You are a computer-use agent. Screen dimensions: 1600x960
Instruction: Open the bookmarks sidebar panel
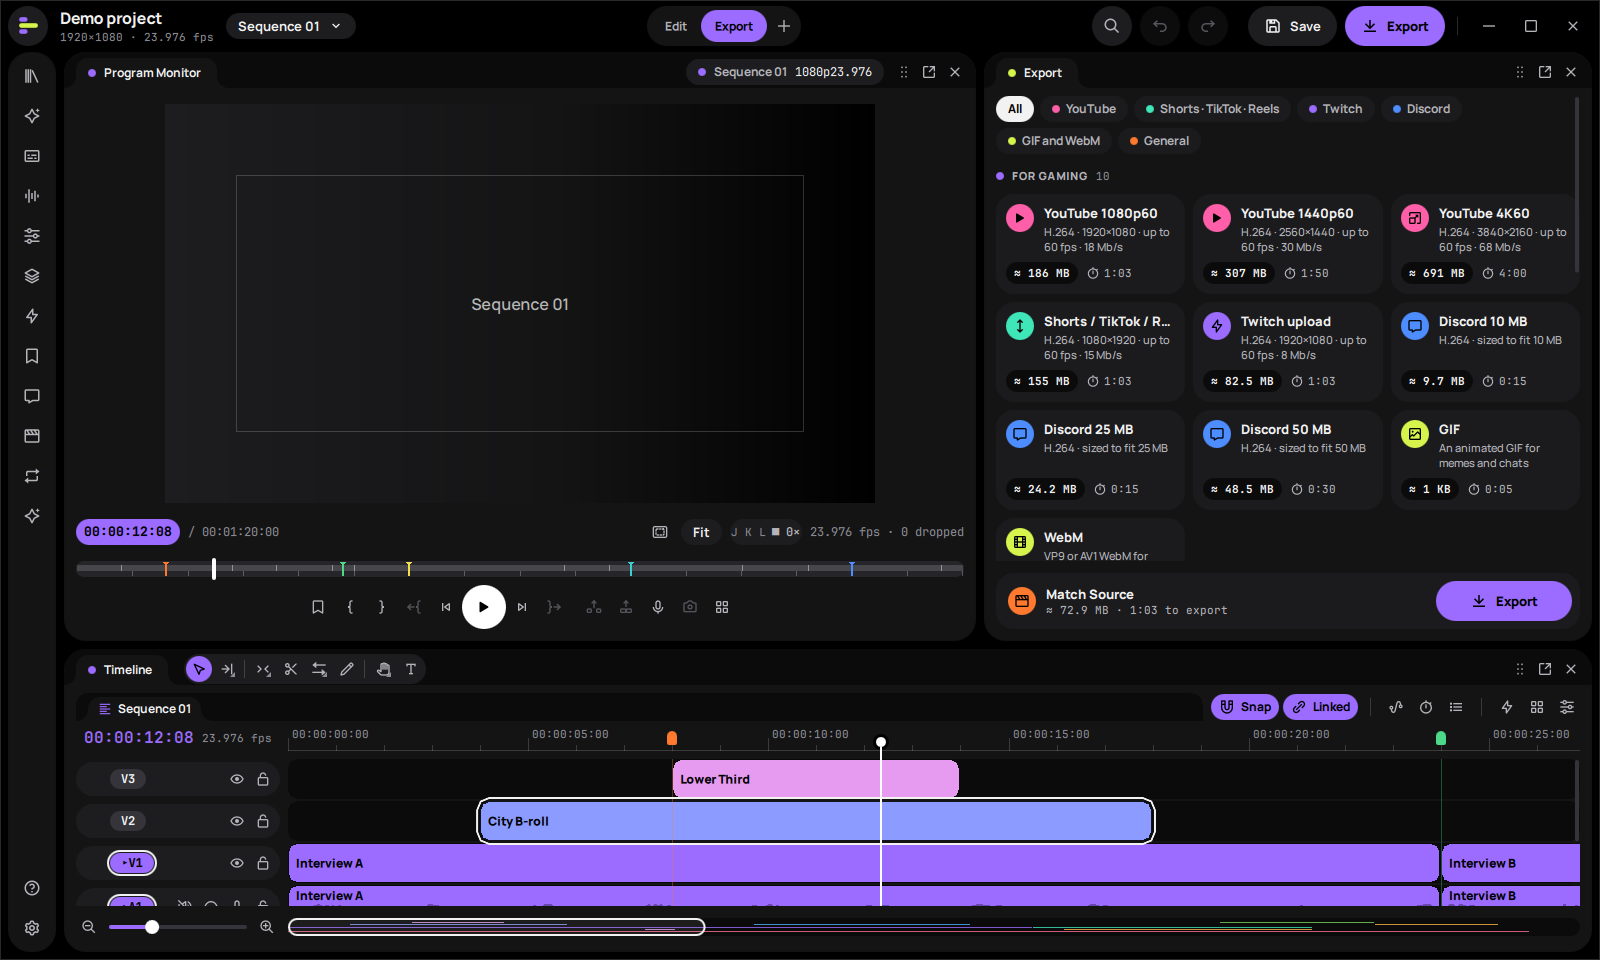coord(32,356)
